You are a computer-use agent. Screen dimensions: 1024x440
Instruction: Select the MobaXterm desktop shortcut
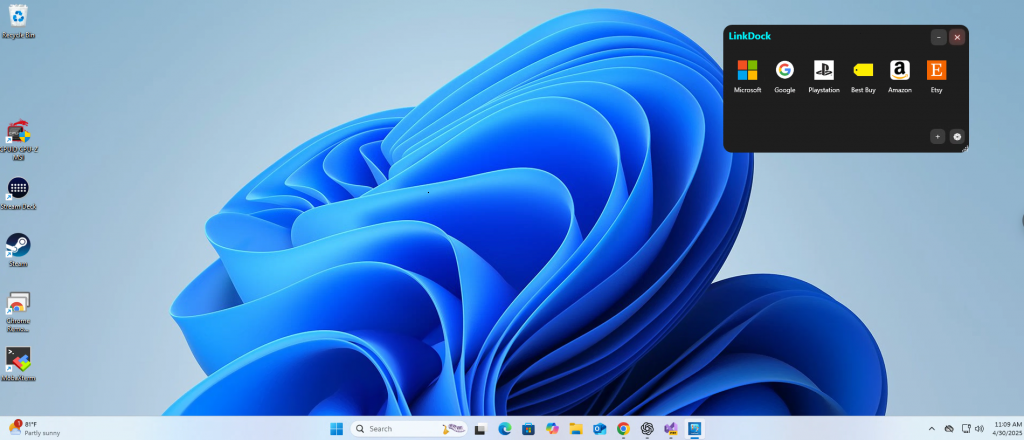coord(18,360)
